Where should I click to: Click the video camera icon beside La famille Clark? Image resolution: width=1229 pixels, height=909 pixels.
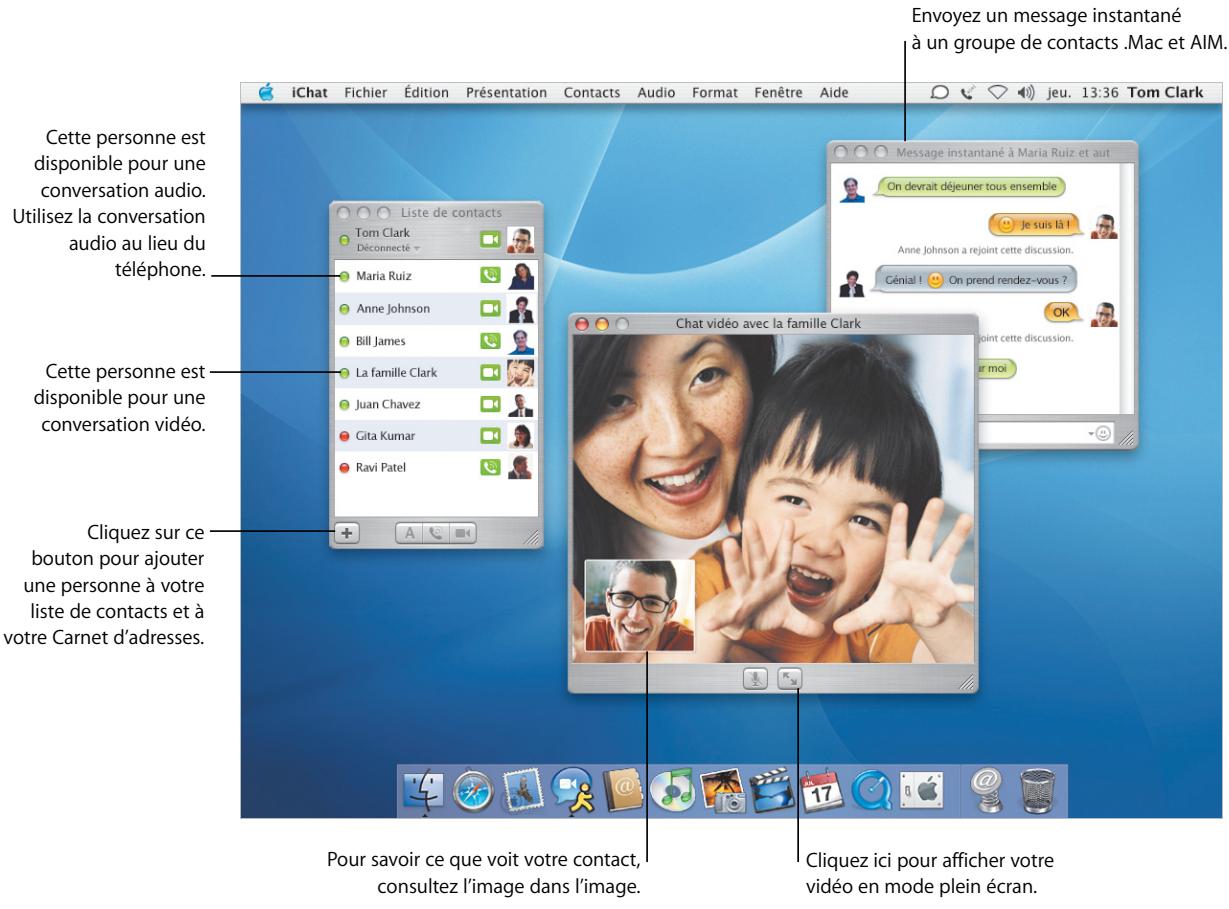pyautogui.click(x=490, y=373)
